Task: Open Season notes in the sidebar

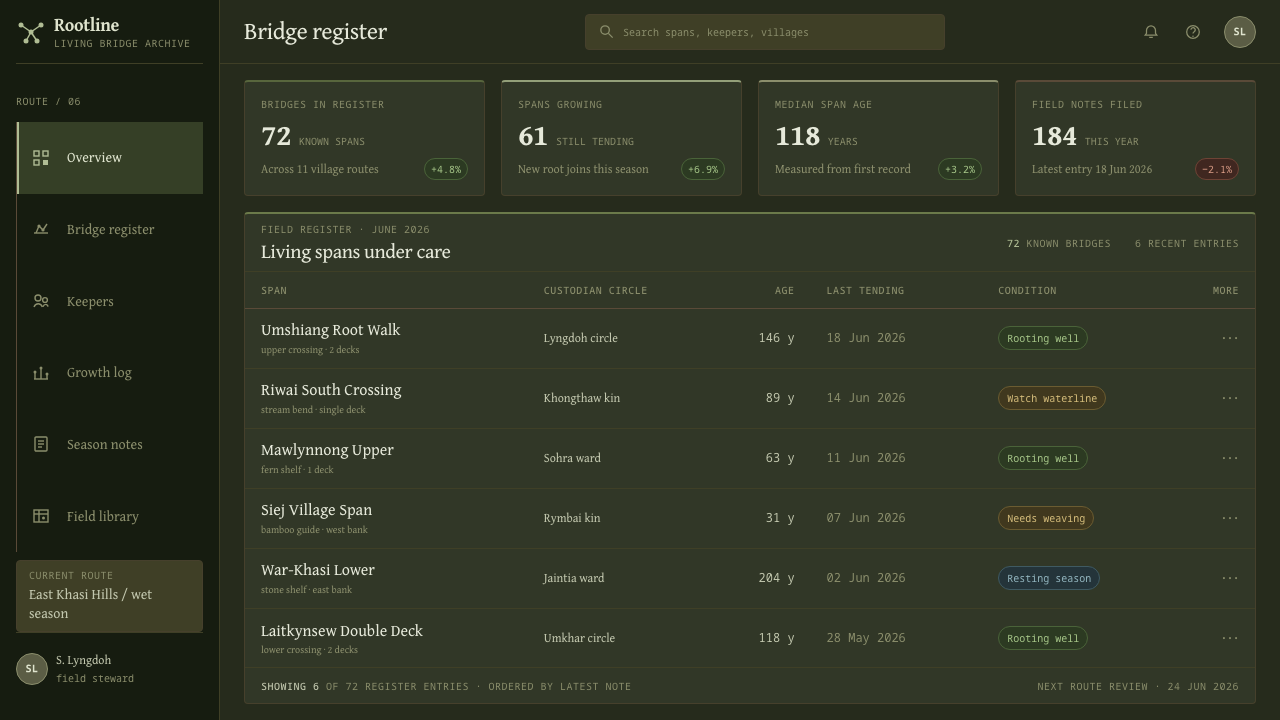Action: [110, 444]
